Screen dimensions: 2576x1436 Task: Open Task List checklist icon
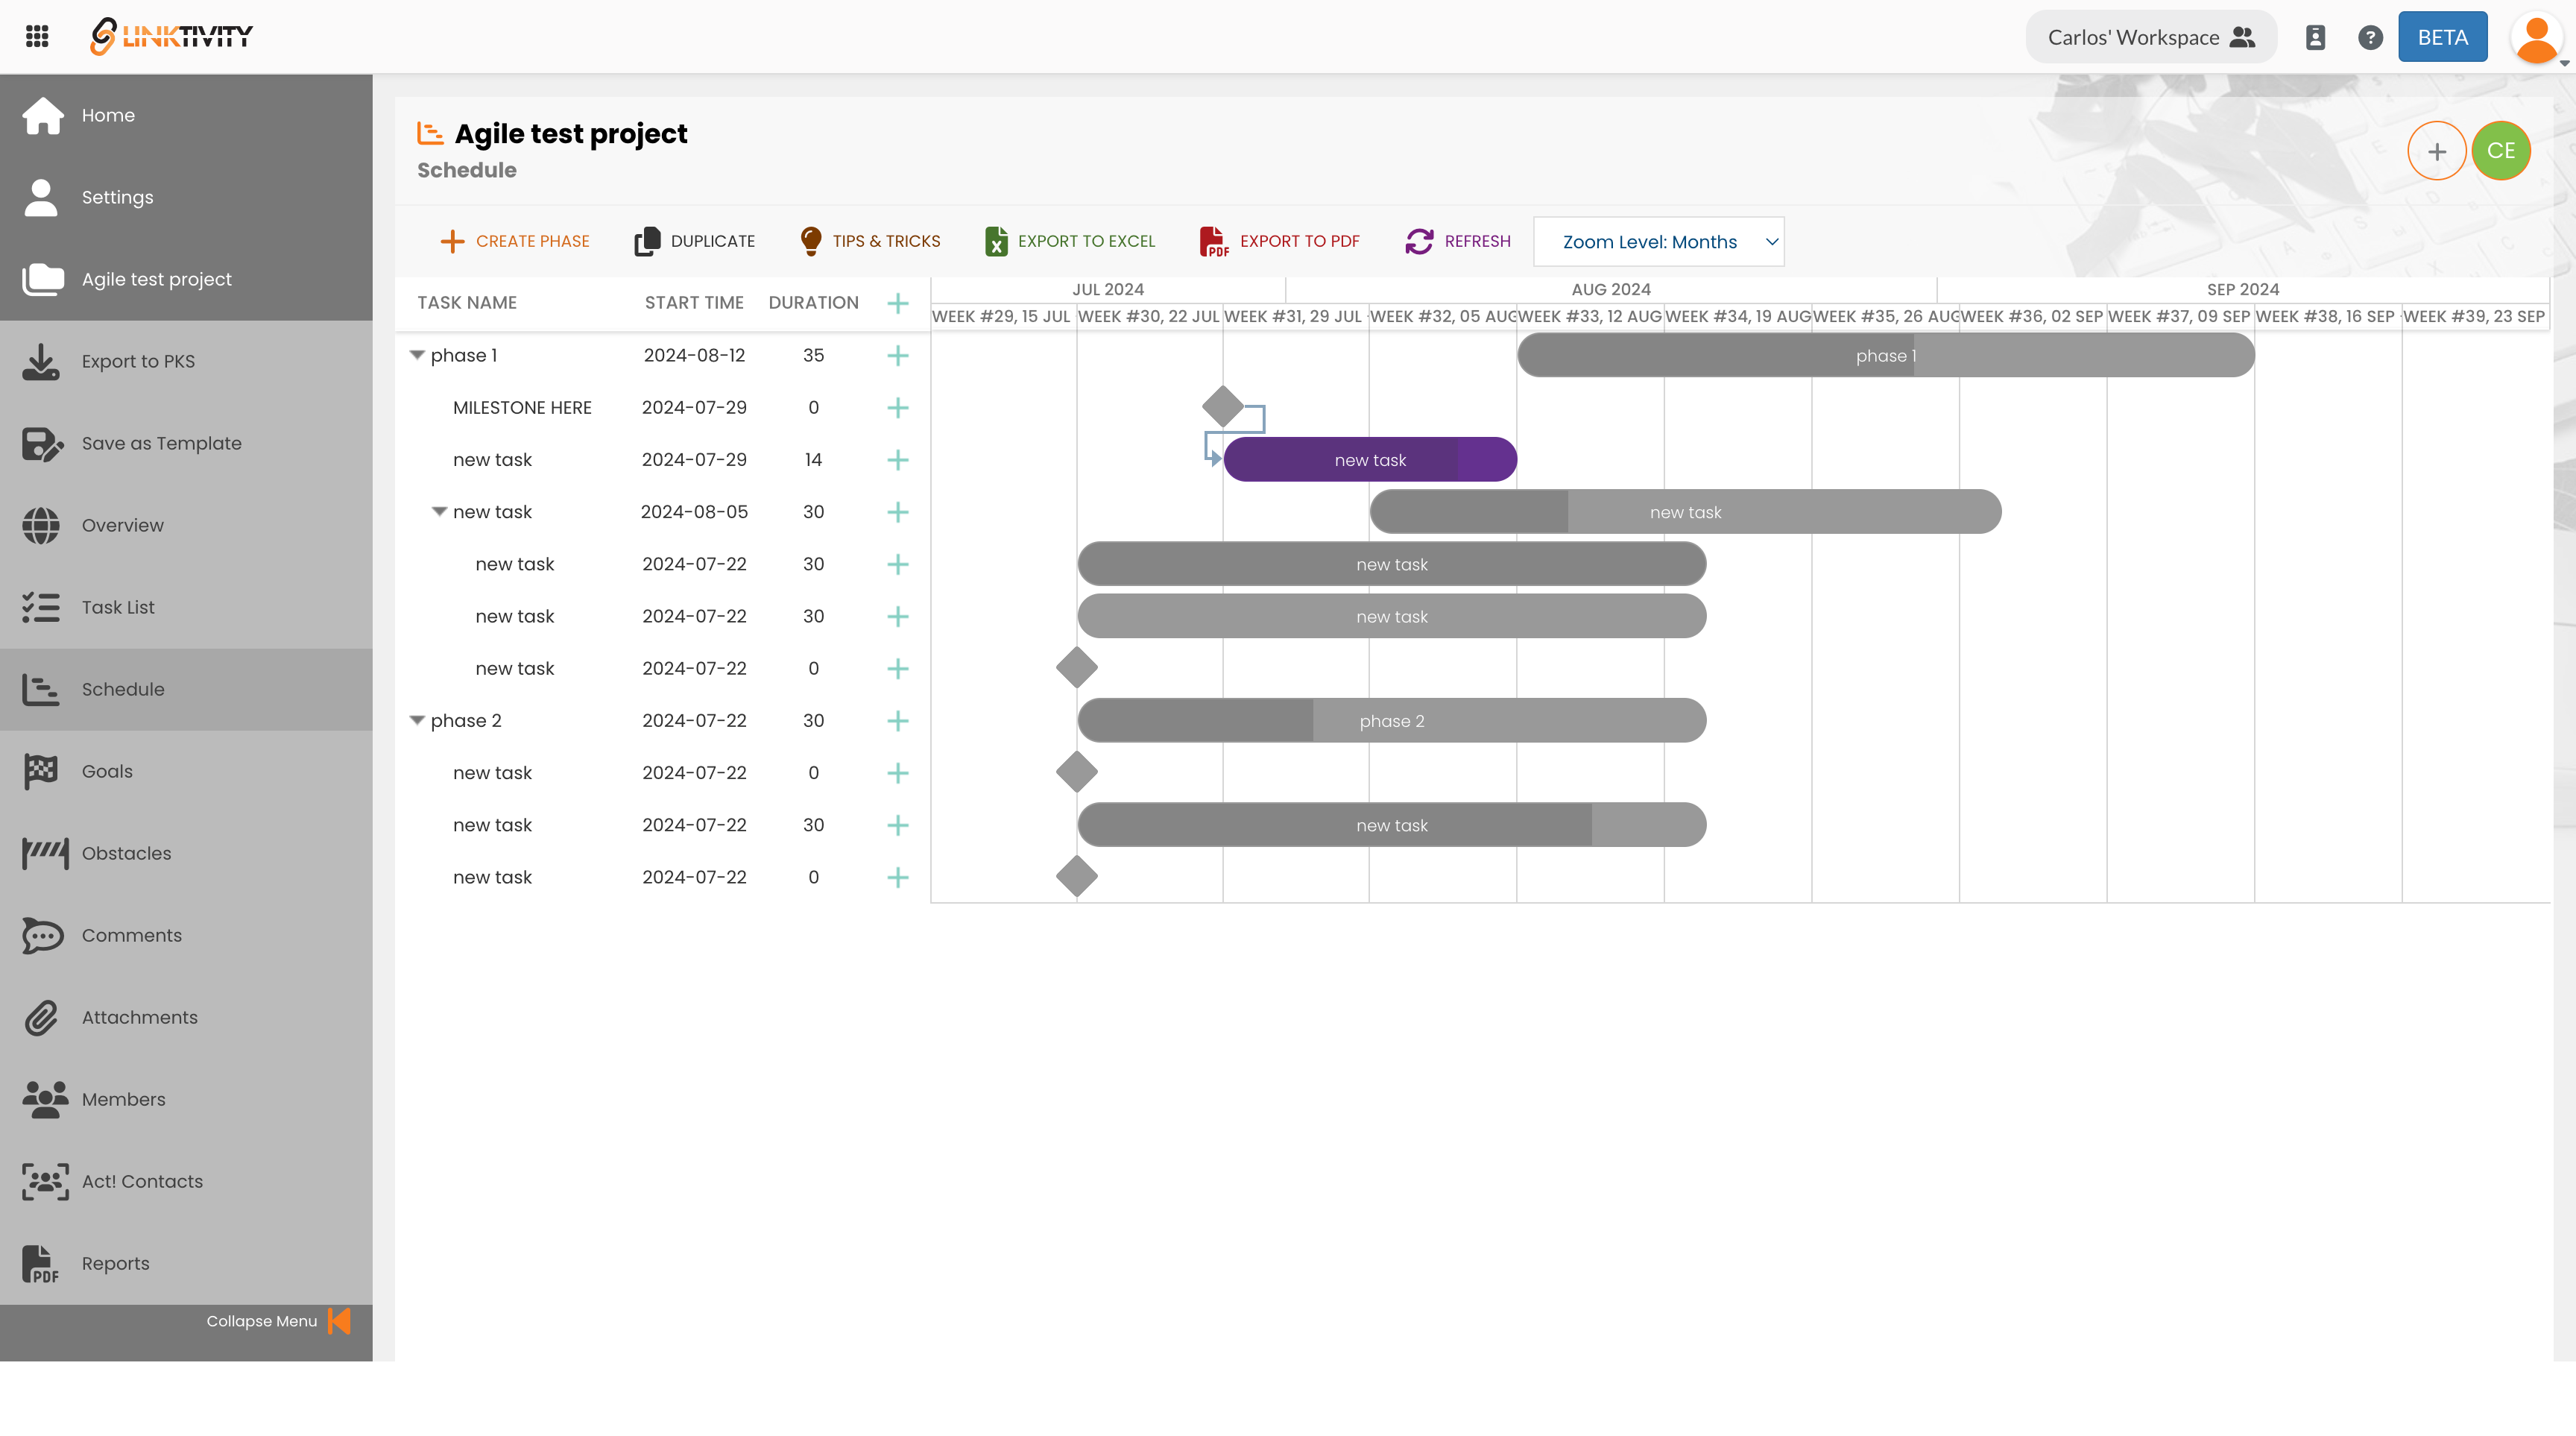point(41,607)
